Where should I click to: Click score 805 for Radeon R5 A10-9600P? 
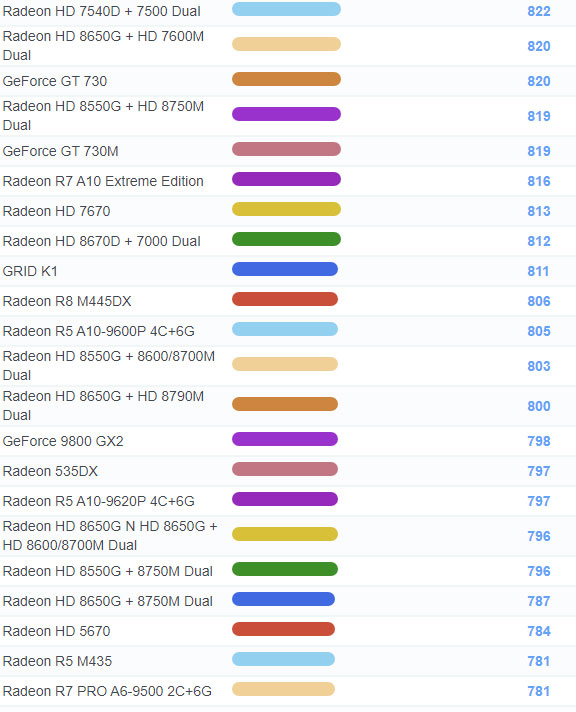click(539, 331)
